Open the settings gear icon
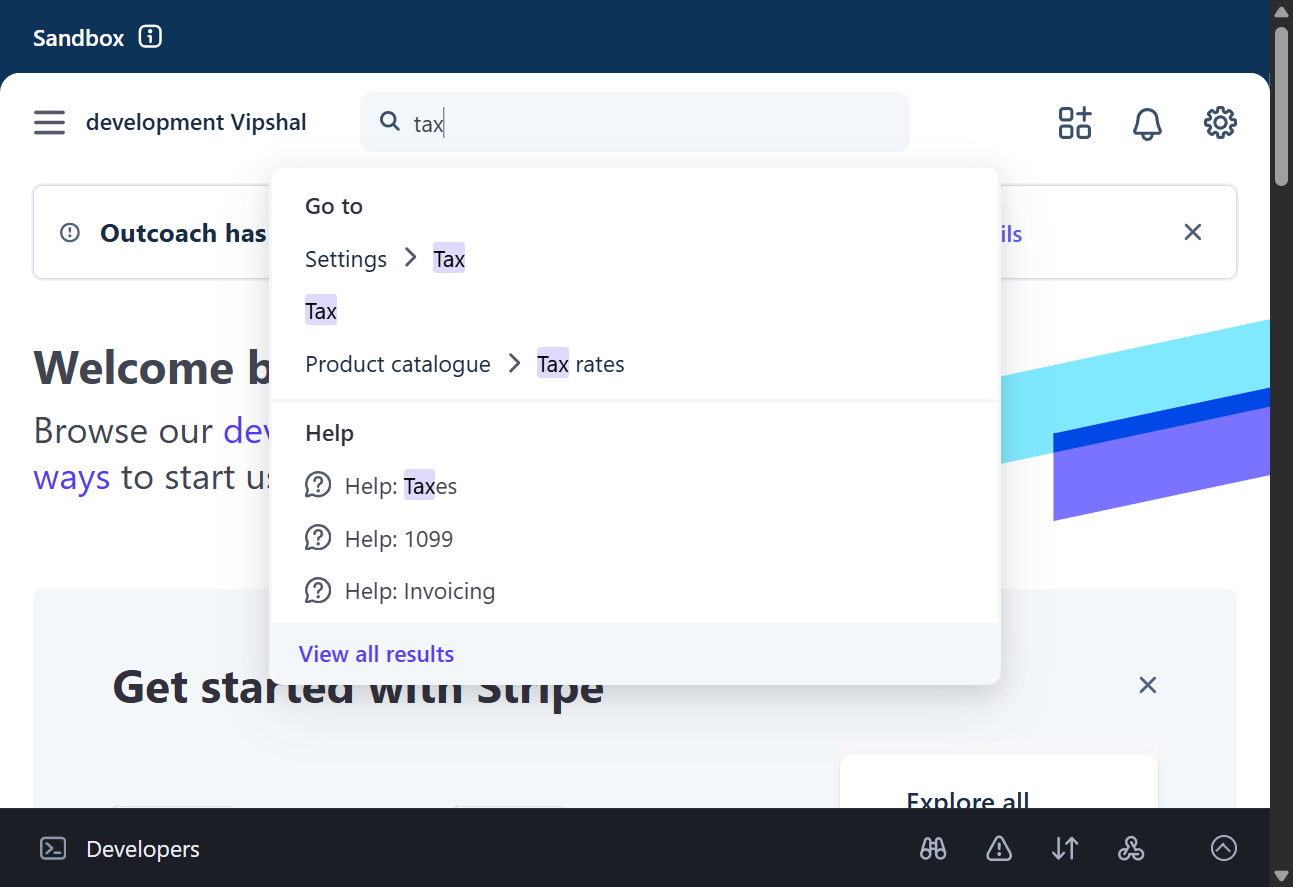Image resolution: width=1293 pixels, height=887 pixels. point(1220,123)
